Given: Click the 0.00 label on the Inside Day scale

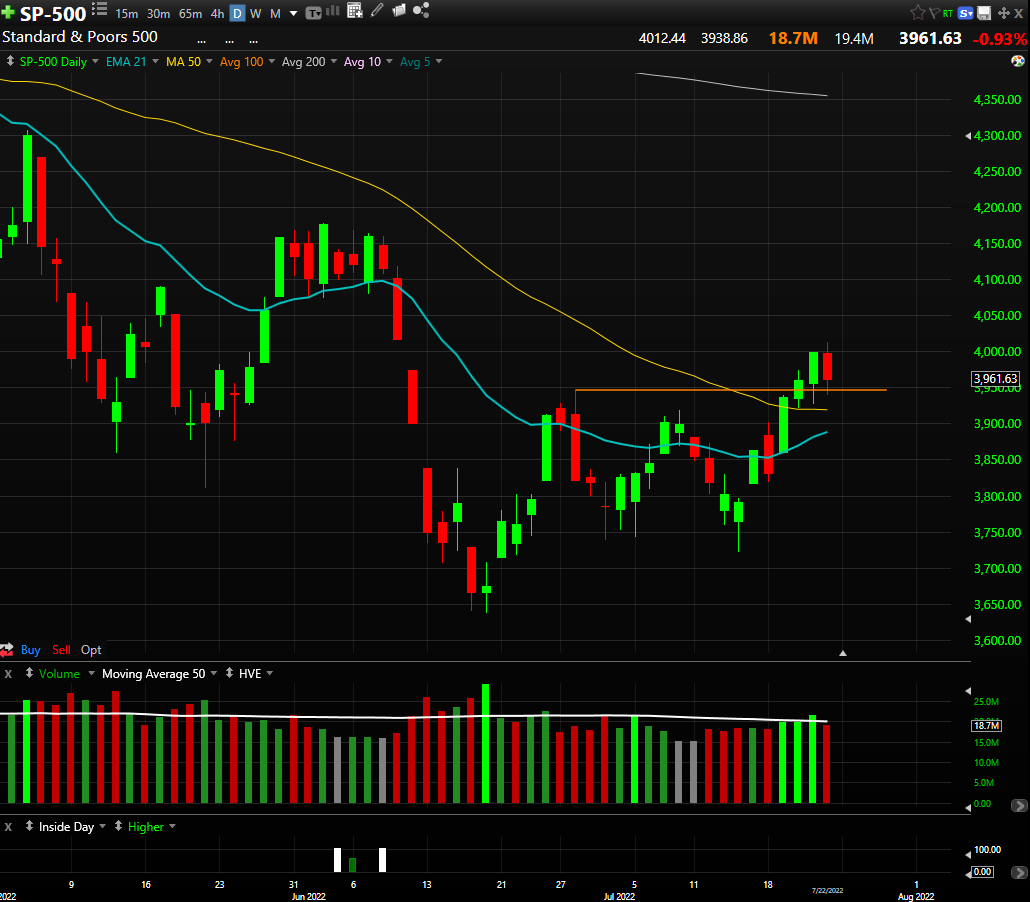Looking at the screenshot, I should click(983, 872).
